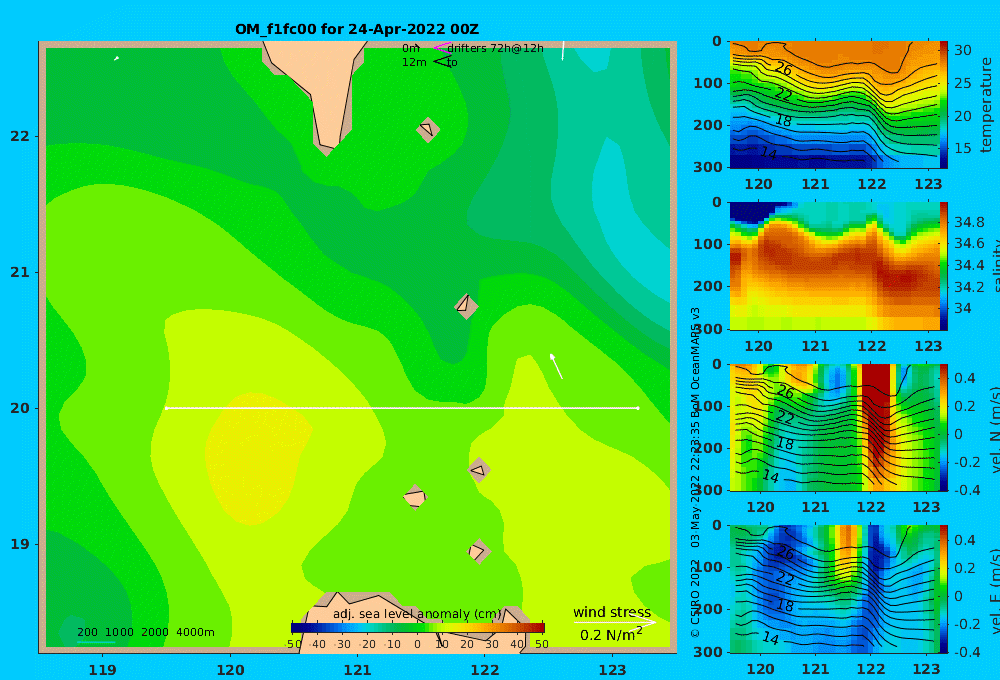Click latitude tick 20 on main map

point(20,408)
